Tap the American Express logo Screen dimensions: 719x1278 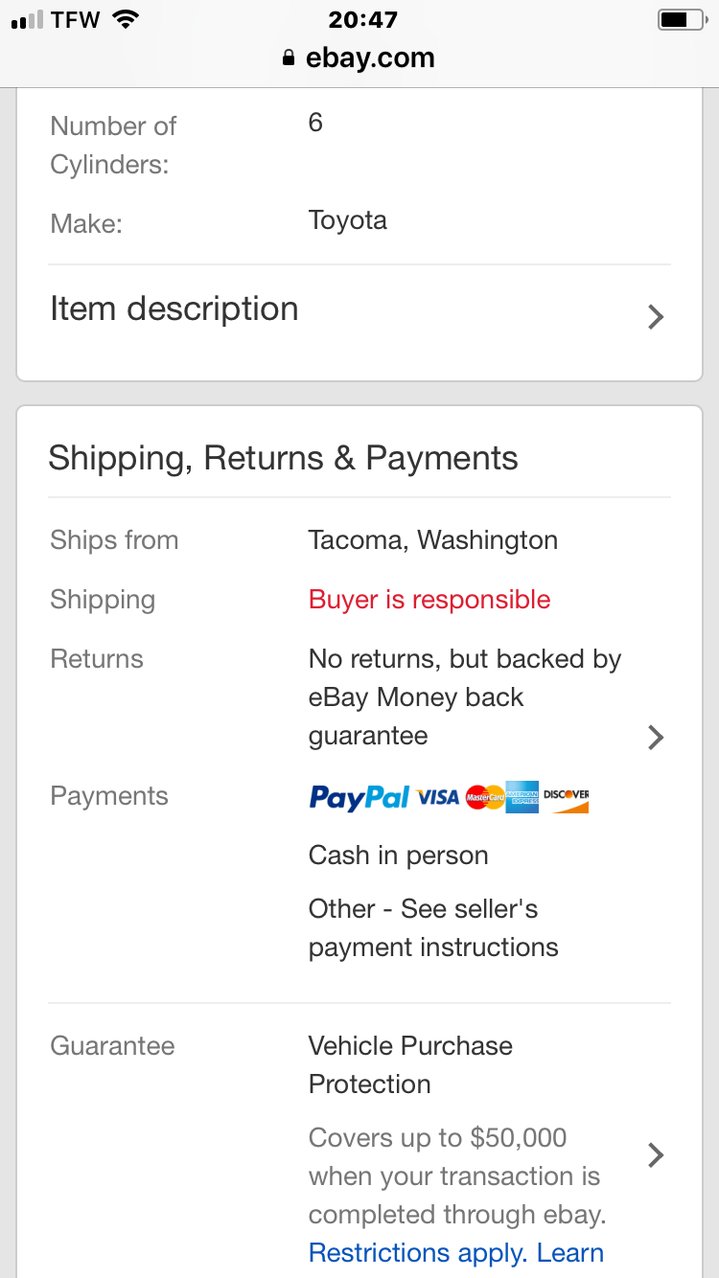522,797
